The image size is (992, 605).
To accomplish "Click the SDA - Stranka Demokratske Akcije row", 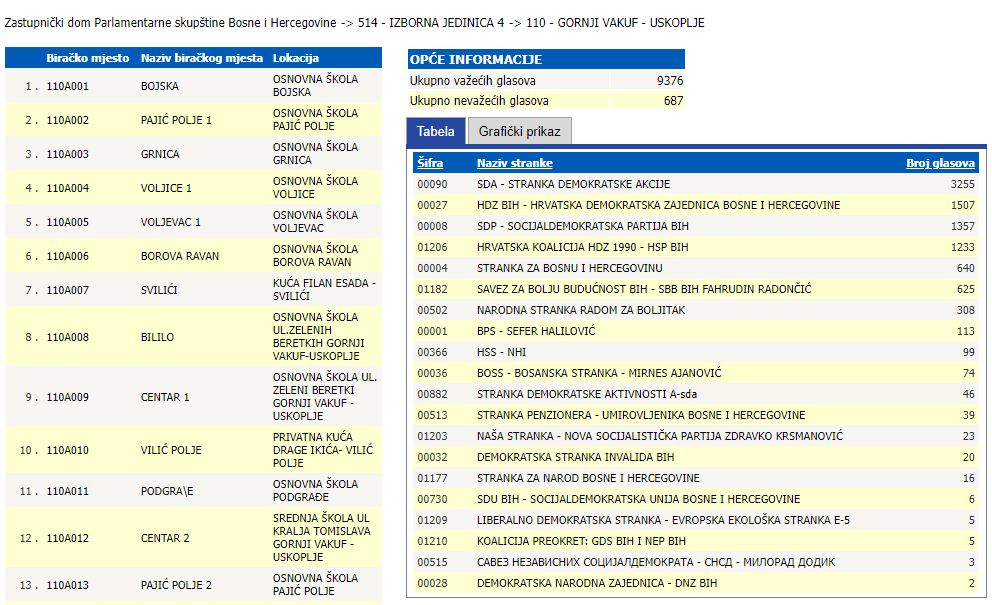I will point(573,184).
